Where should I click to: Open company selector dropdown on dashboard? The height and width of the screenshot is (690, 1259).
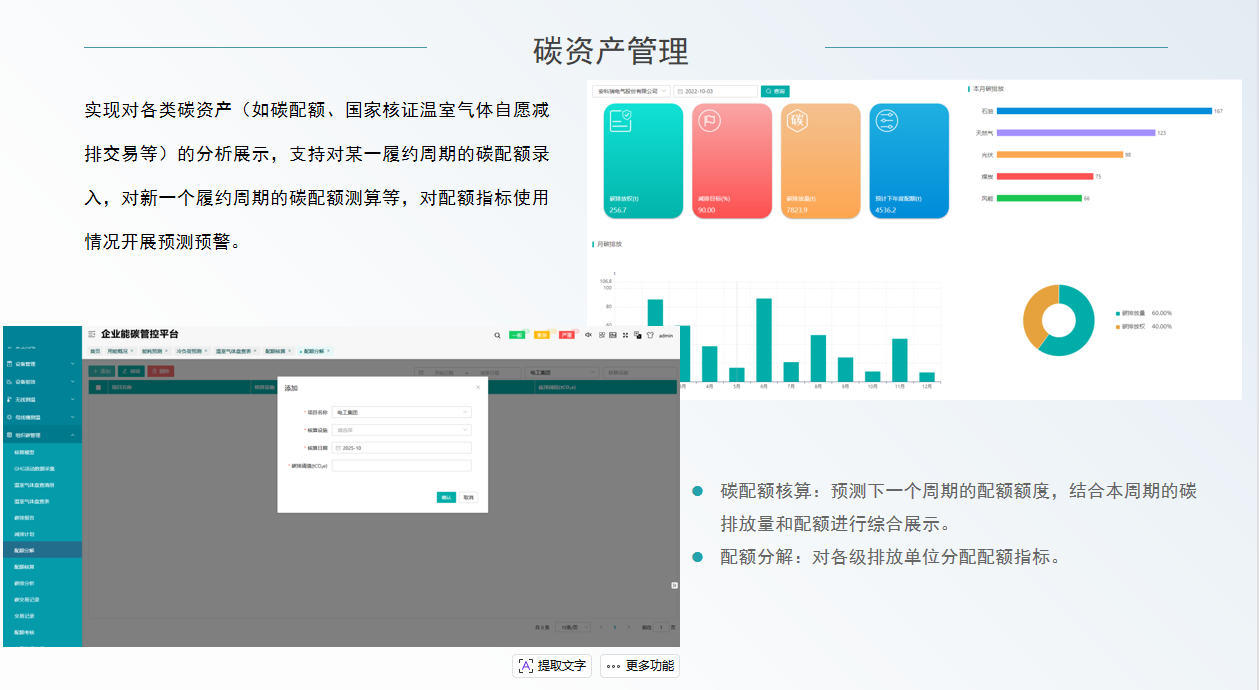coord(630,91)
